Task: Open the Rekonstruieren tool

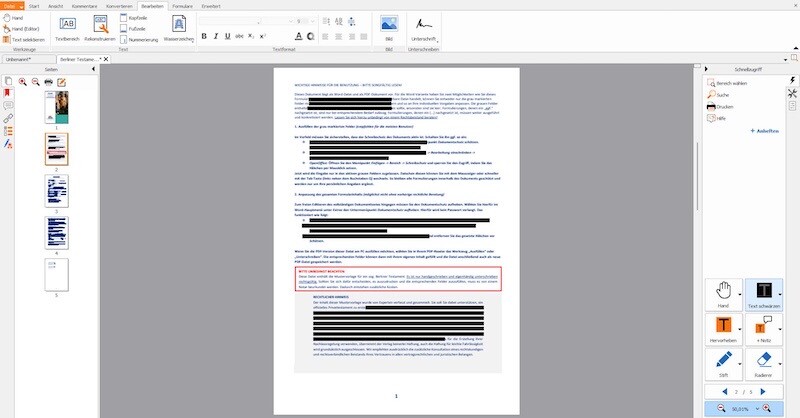Action: [x=100, y=29]
